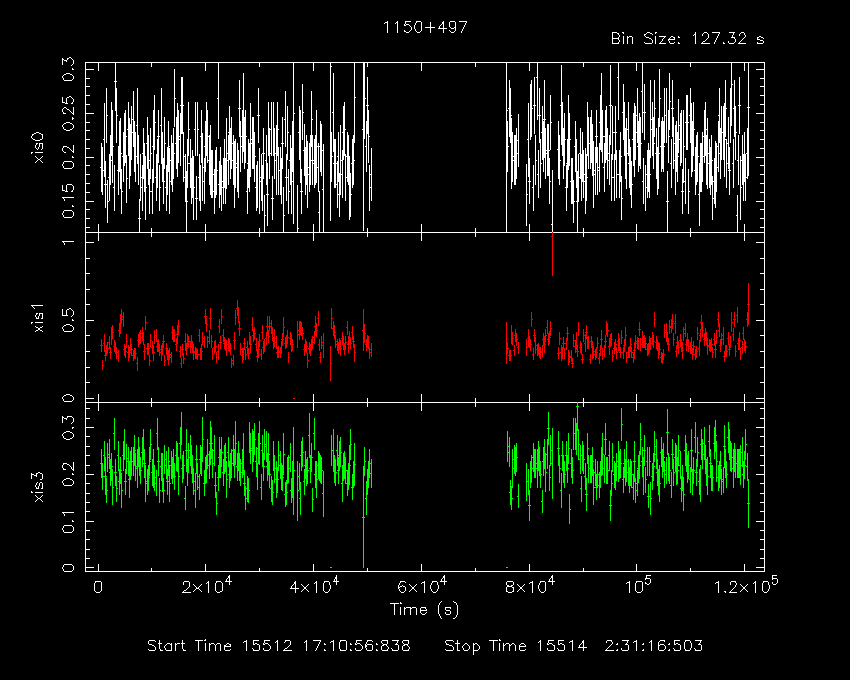Click the "xis0" y-axis label
This screenshot has height=680, width=850.
point(38,147)
